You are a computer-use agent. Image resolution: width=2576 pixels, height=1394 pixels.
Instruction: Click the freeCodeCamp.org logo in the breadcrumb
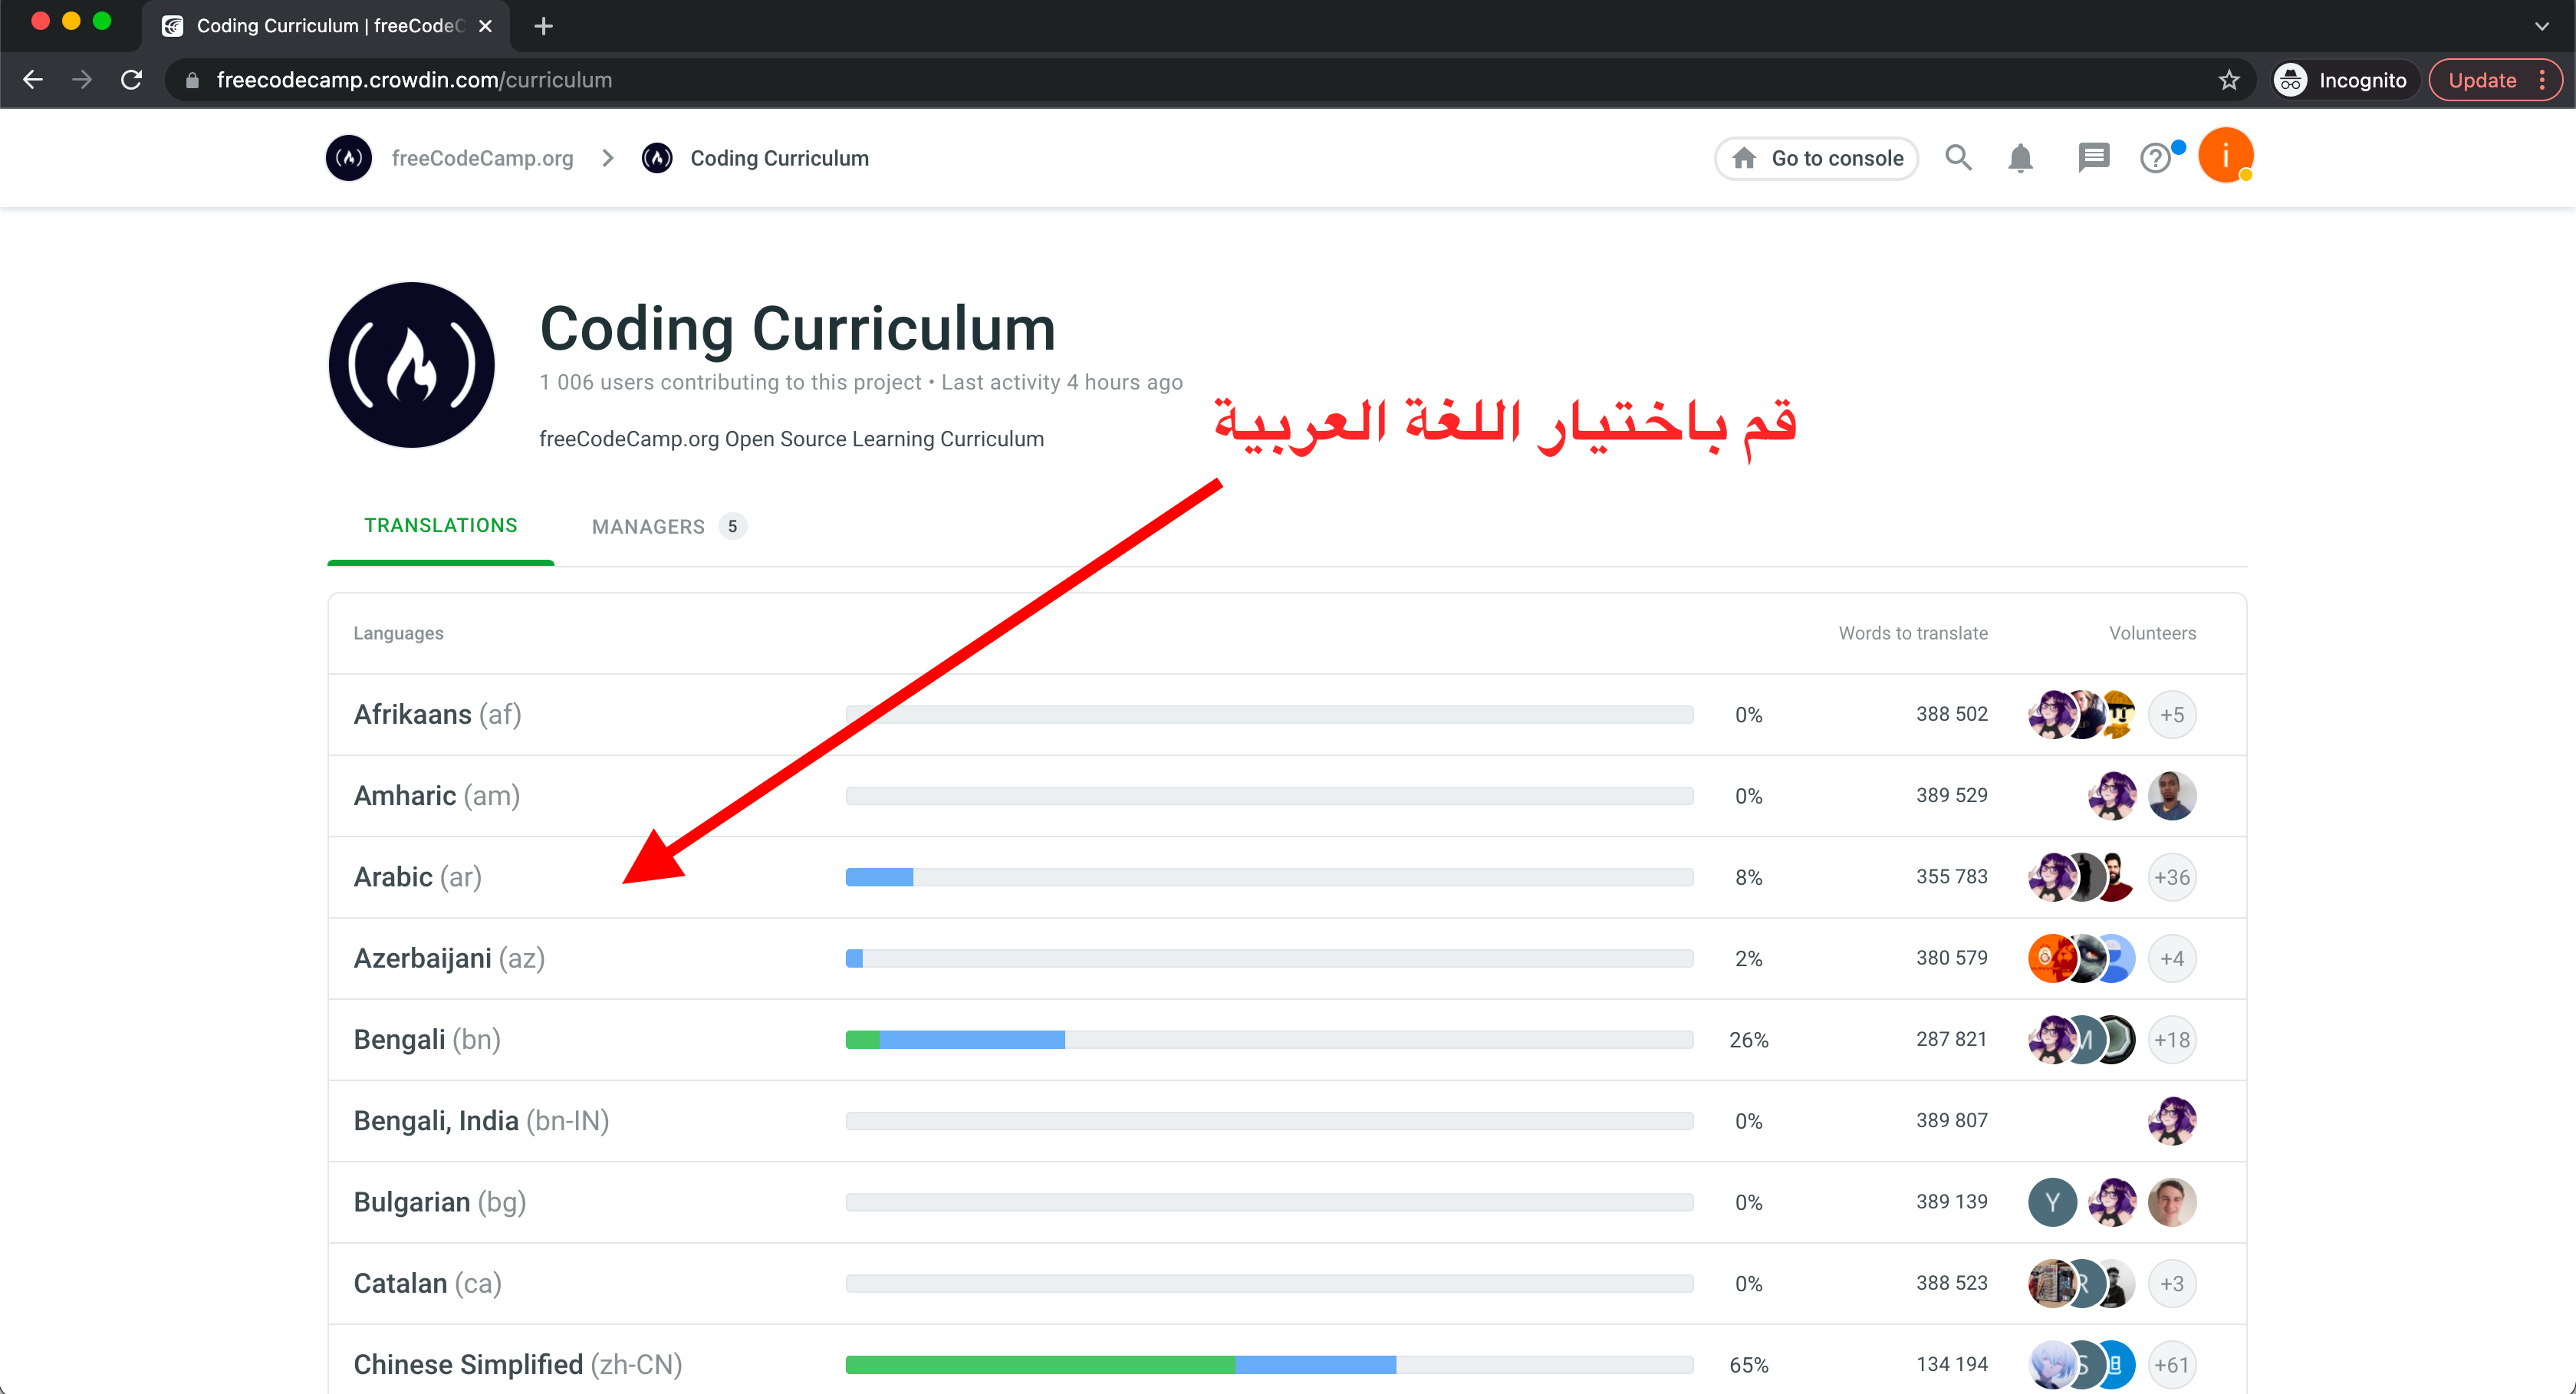click(x=348, y=158)
